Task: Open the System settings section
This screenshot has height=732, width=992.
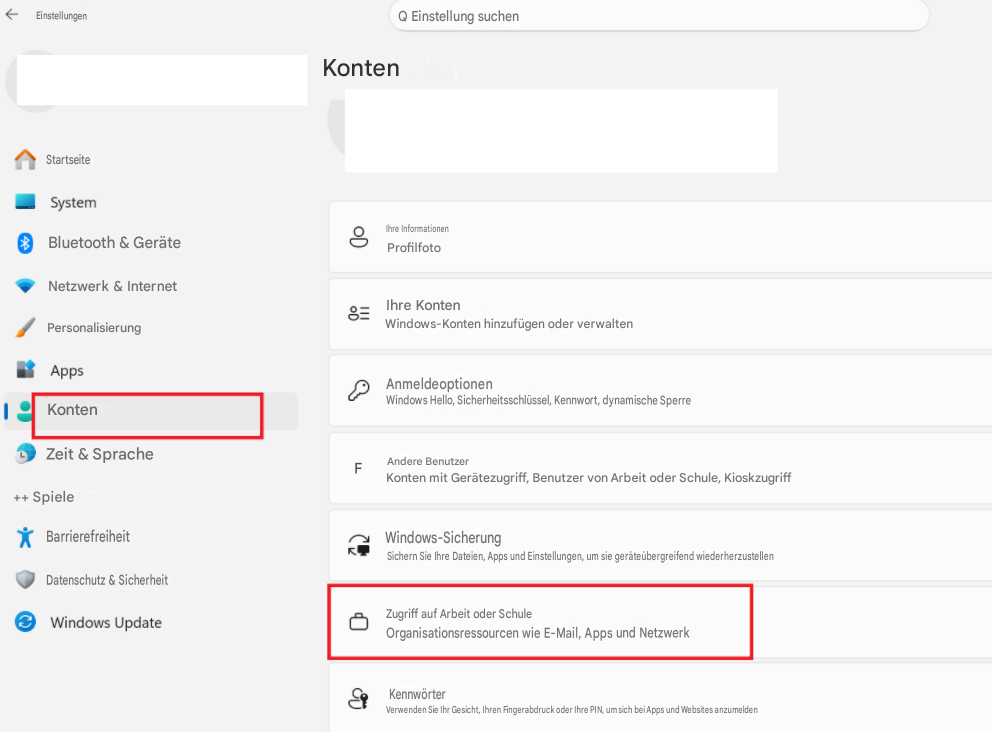Action: (151, 202)
